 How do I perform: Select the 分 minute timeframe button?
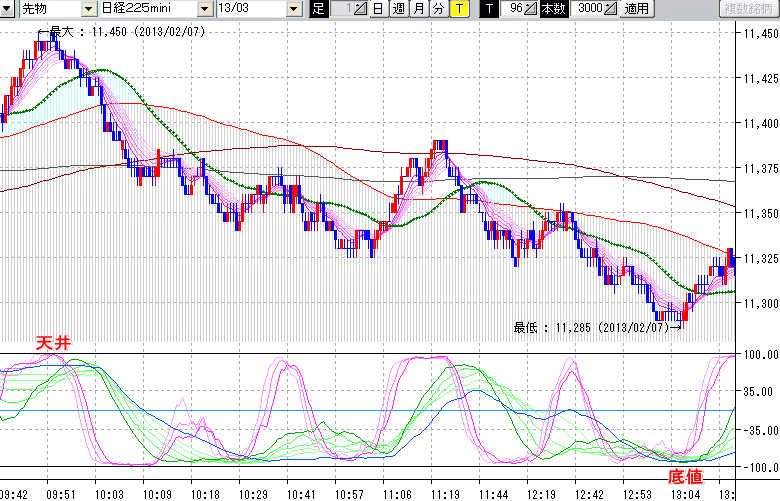click(x=438, y=9)
